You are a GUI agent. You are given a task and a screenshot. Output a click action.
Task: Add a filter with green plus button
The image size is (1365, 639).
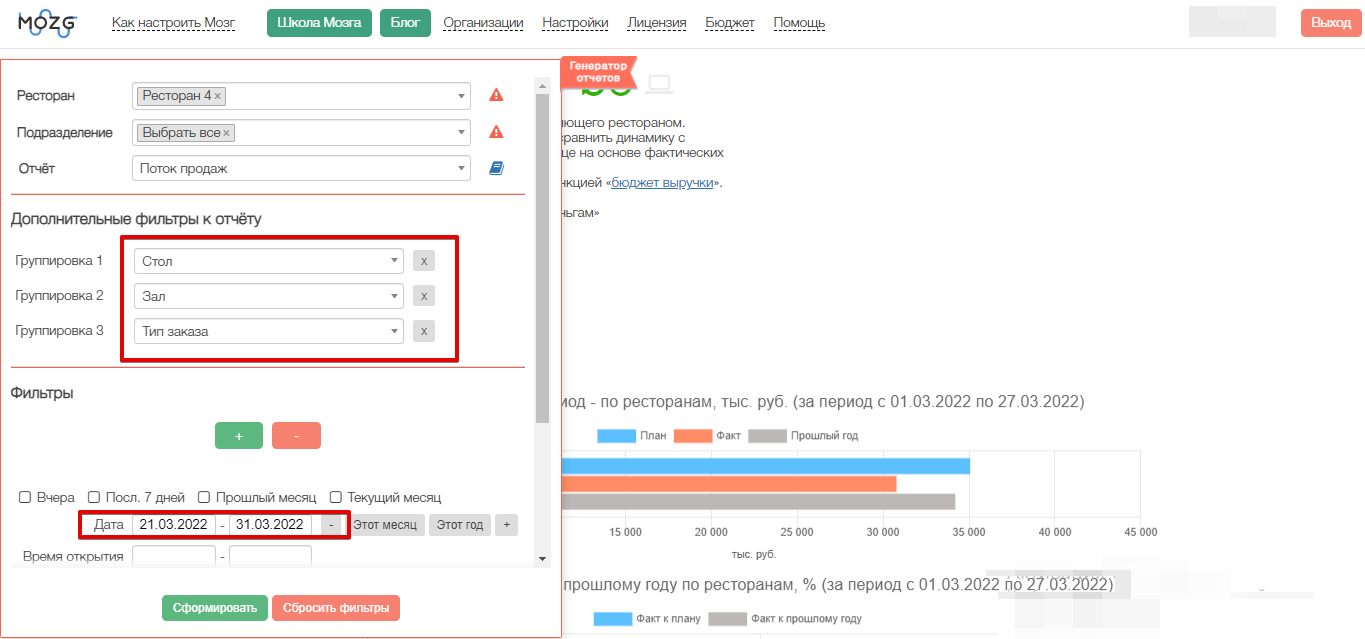click(239, 436)
